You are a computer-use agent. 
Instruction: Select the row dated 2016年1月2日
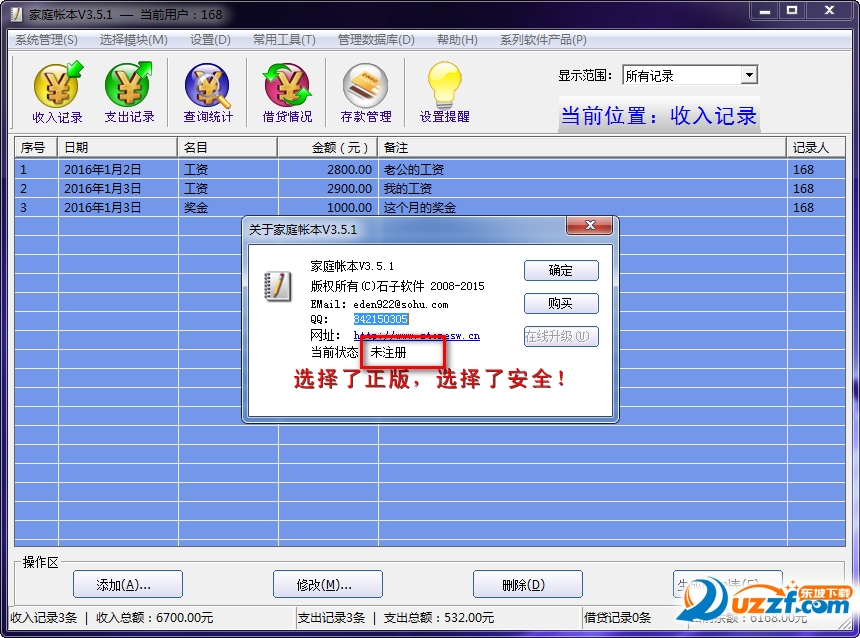430,170
